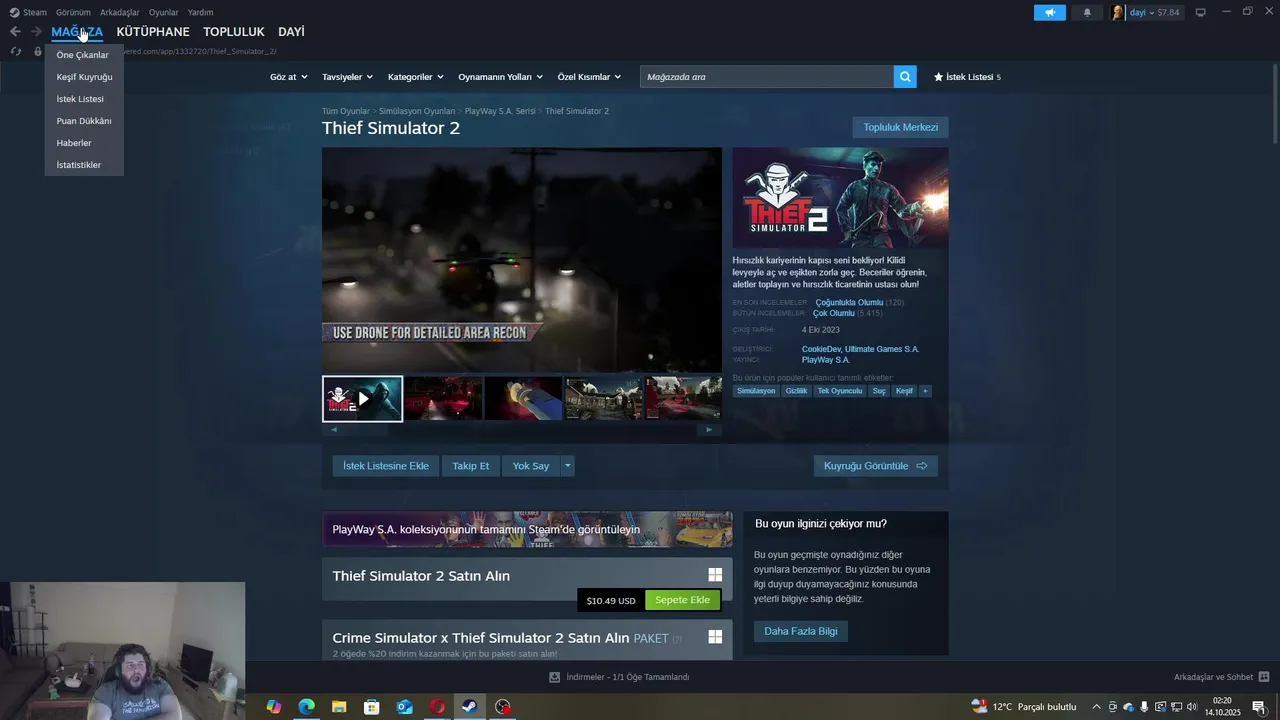
Task: Select Öne Çıkanlar in Mağaza menu
Action: tap(82, 55)
